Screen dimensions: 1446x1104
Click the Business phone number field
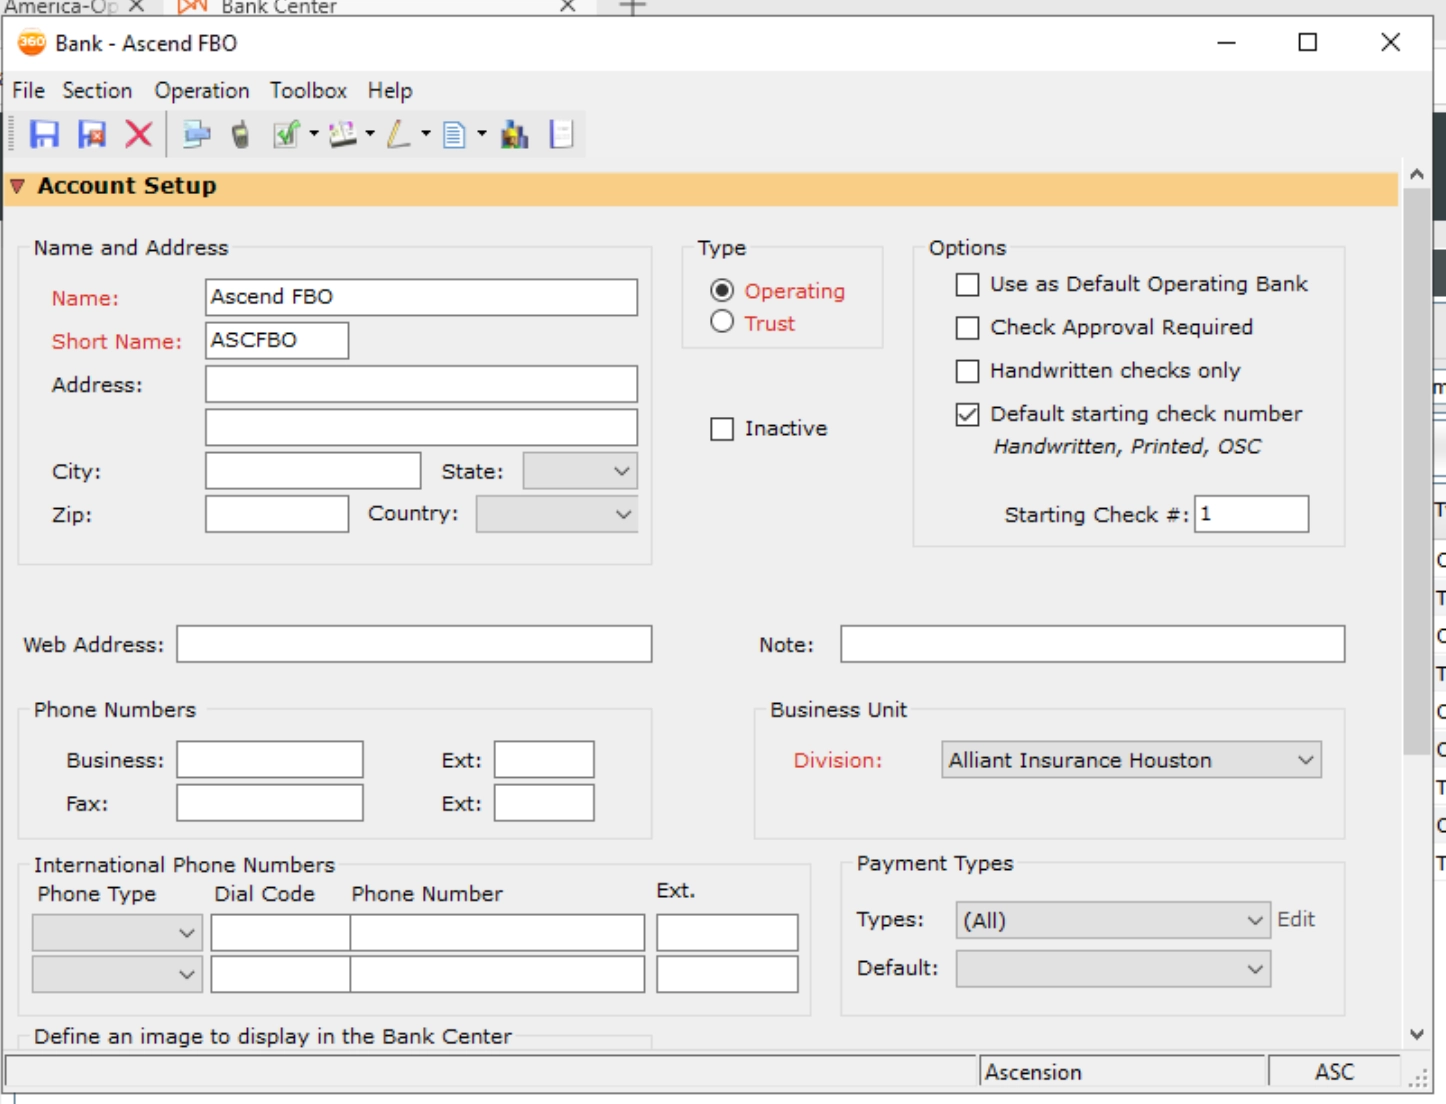coord(270,759)
